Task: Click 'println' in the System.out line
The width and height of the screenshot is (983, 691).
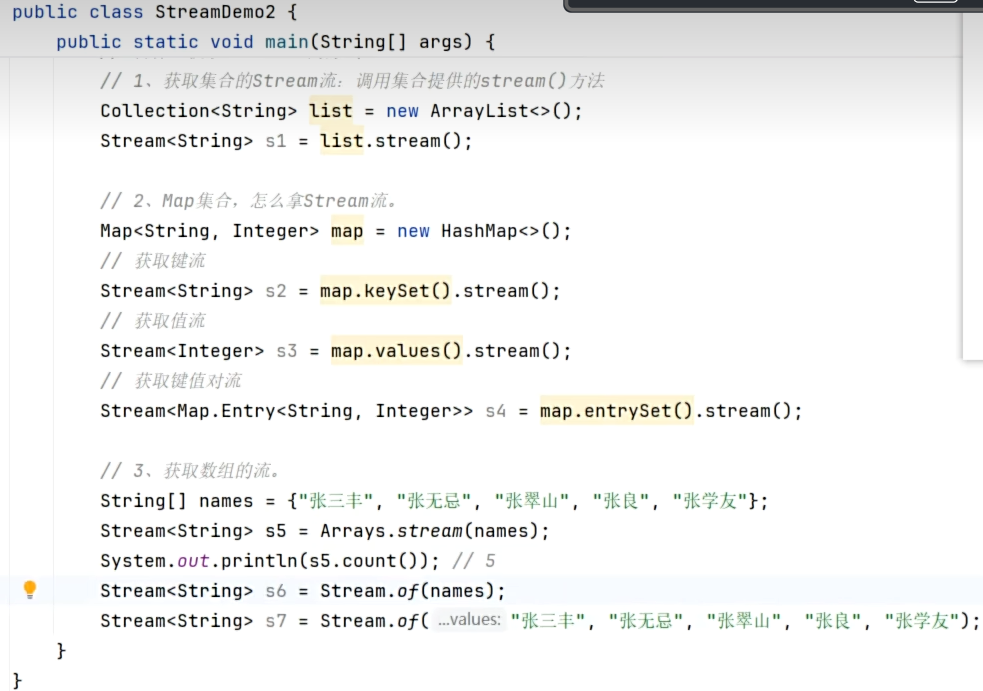Action: [x=259, y=561]
